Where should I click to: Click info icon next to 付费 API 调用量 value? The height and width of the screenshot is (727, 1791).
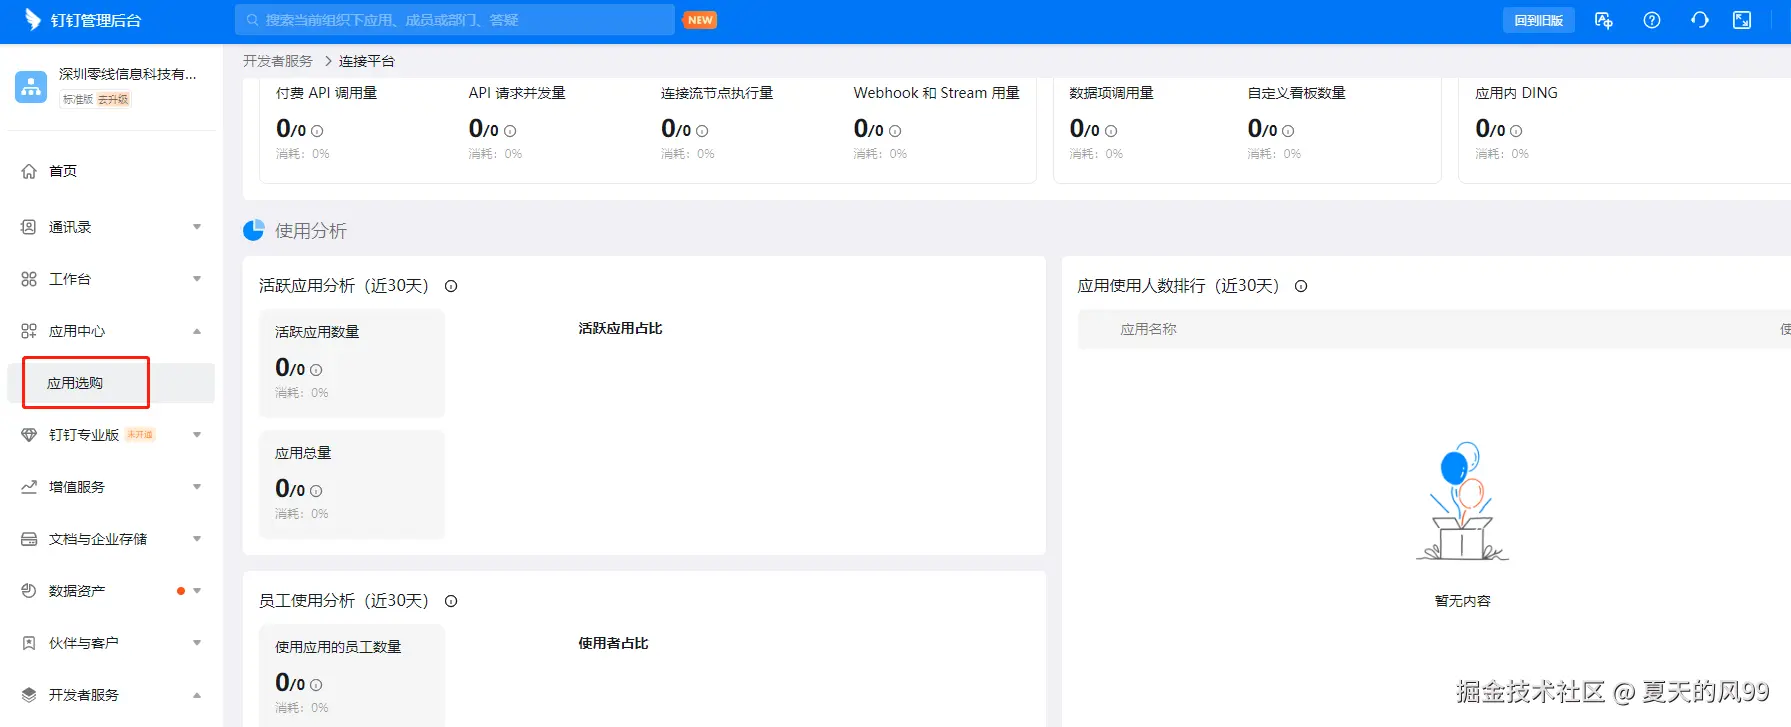click(317, 131)
